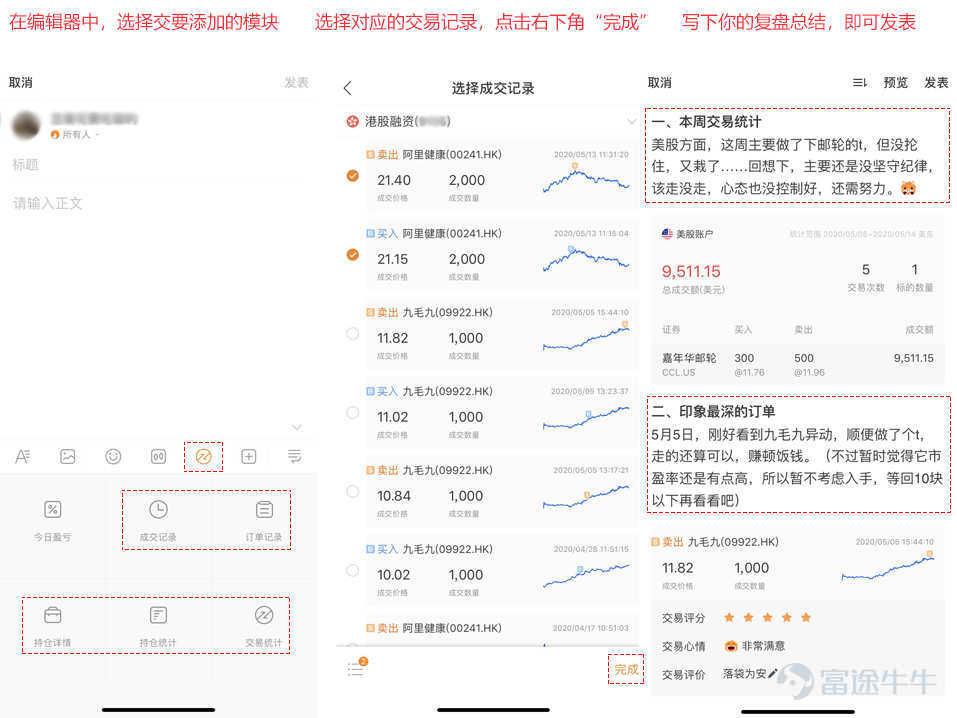Set the 交易评分 third star
Screen dimensions: 957x718
(x=767, y=617)
